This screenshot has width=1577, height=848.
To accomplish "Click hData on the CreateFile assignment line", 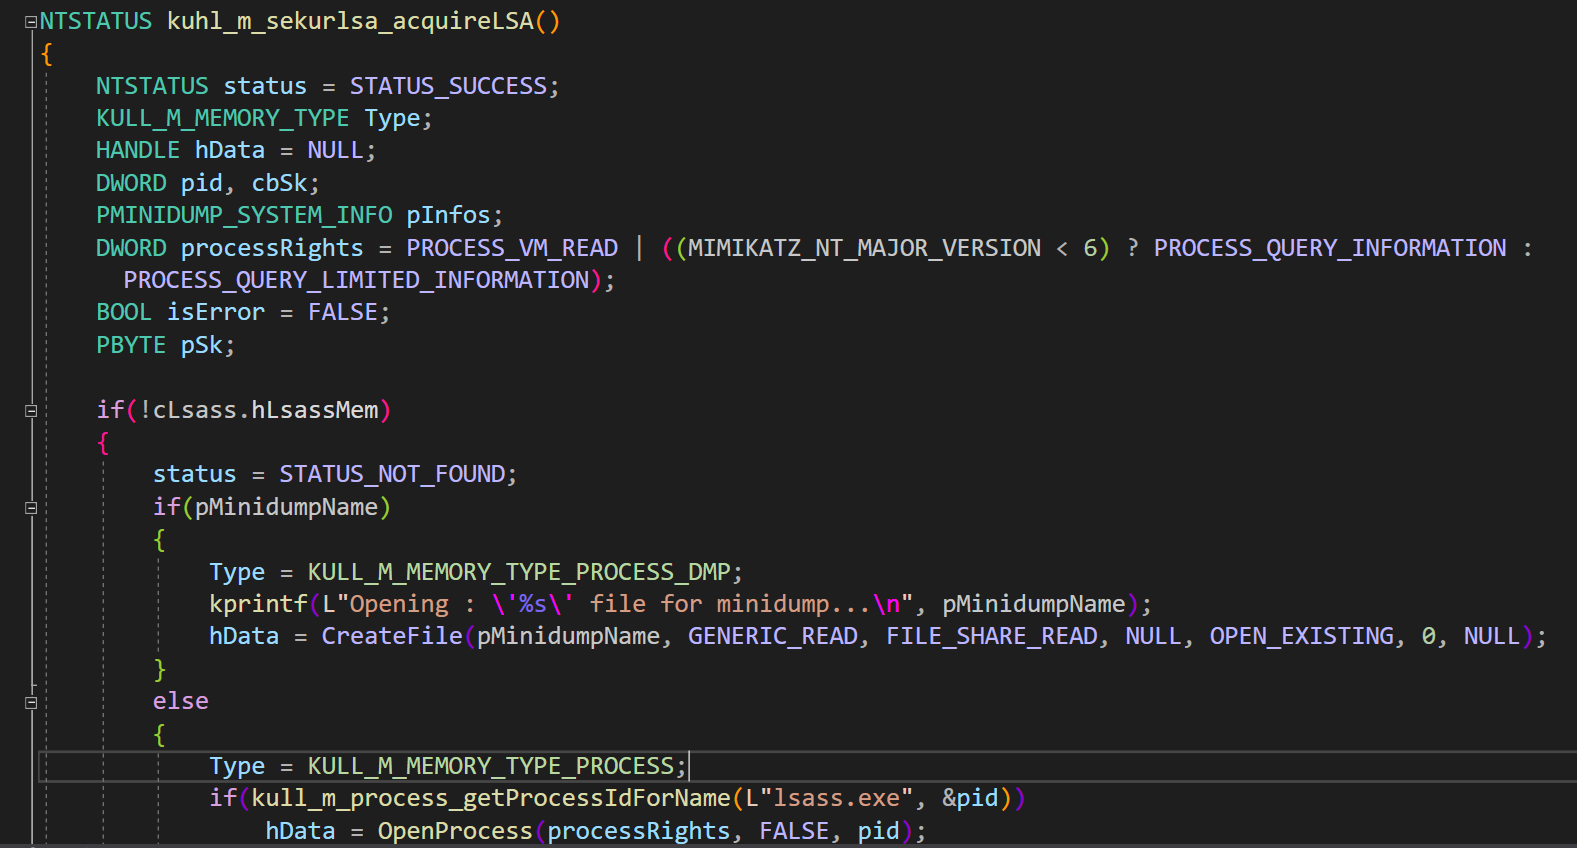I will coord(244,636).
